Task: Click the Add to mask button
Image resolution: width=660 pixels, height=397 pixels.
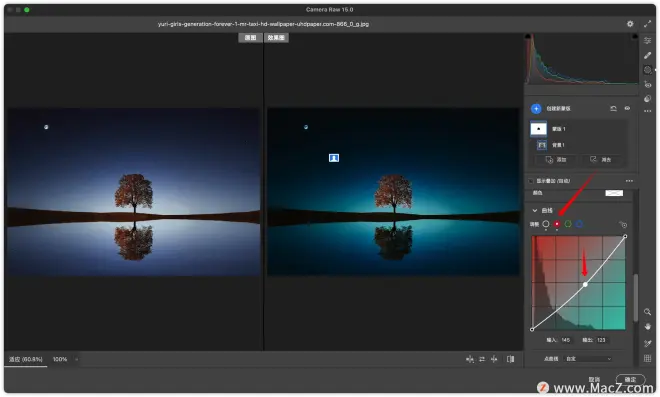Action: pyautogui.click(x=556, y=160)
